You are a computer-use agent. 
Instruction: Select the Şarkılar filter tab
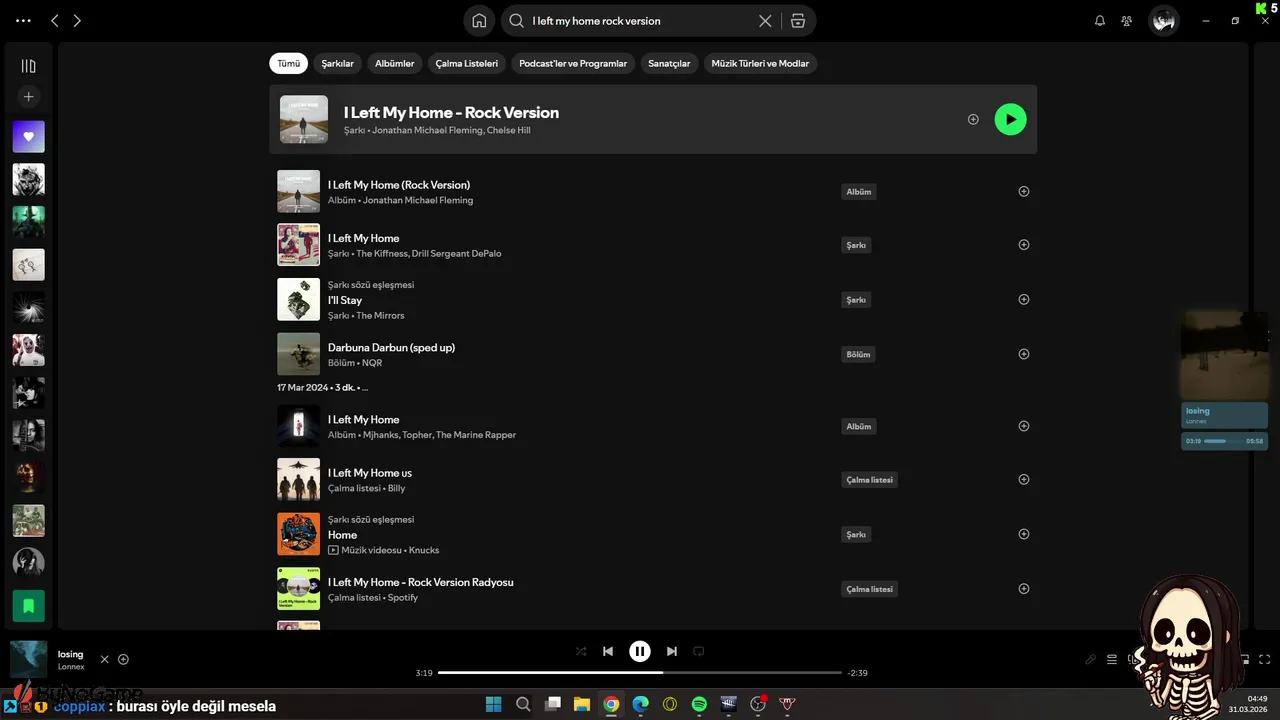(337, 63)
